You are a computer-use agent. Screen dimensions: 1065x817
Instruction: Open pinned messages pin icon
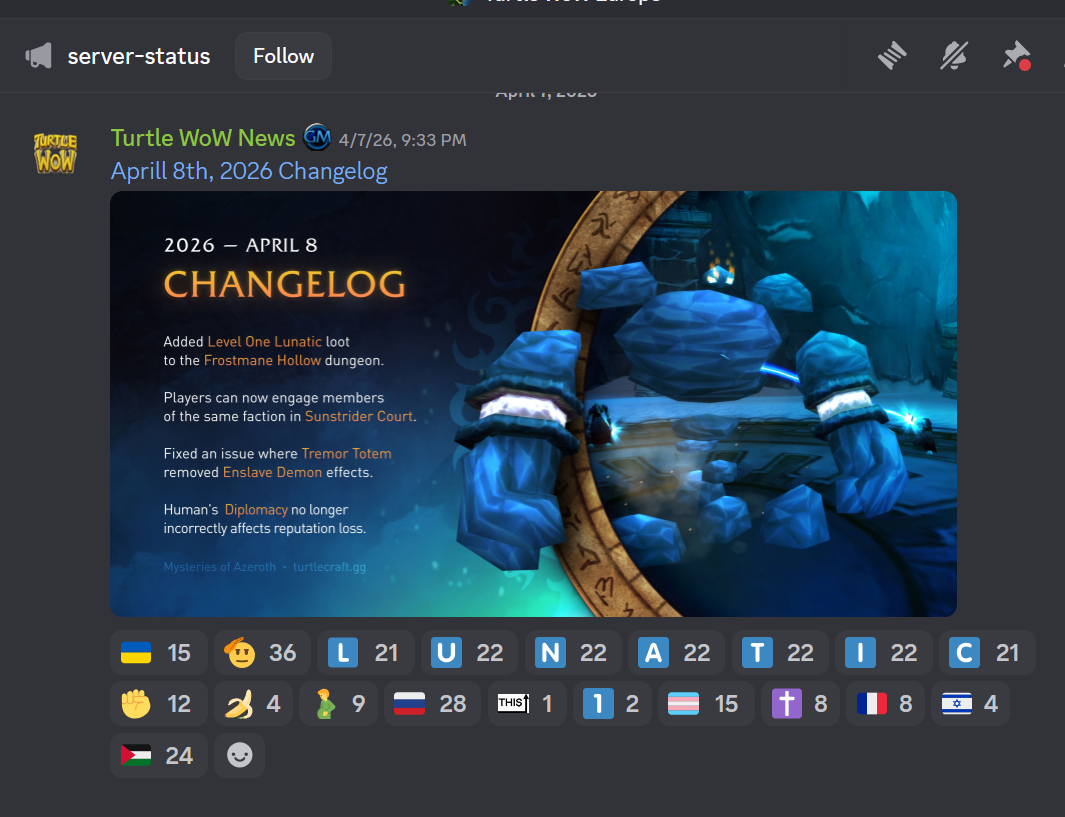coord(1017,56)
